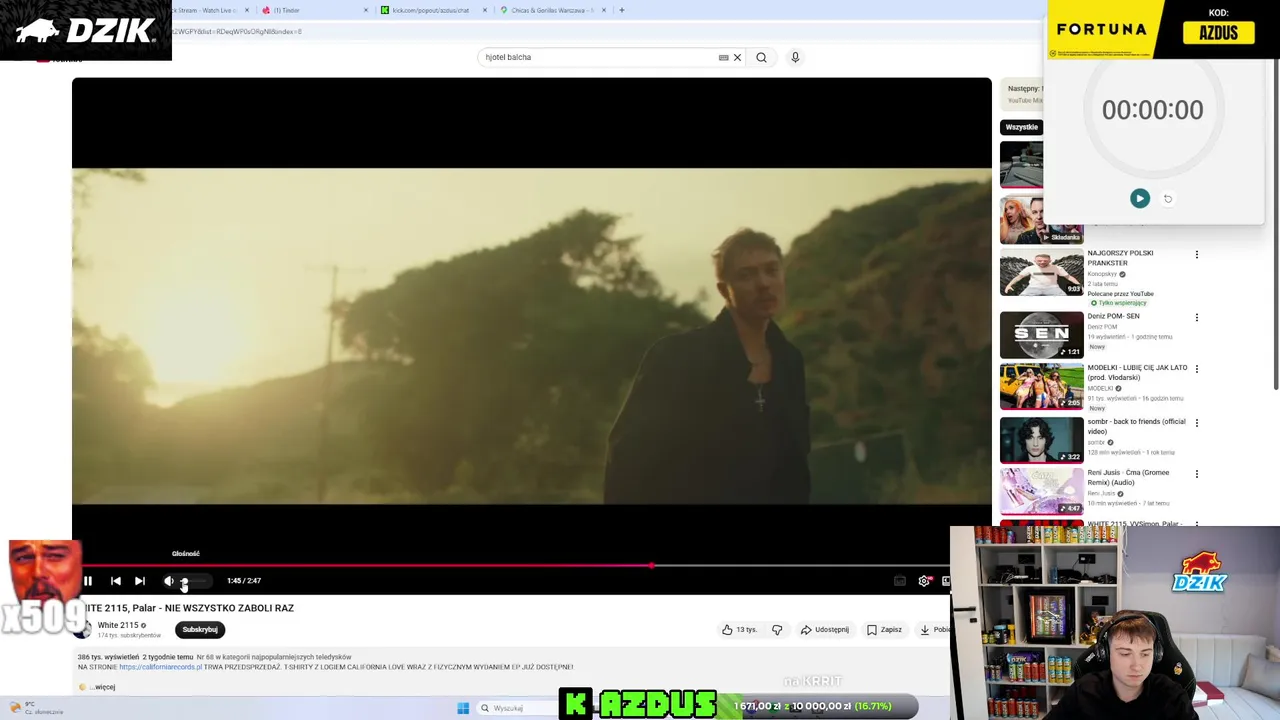Screen dimensions: 1280x720
Task: Close the kick.com popout tab
Action: tap(485, 10)
